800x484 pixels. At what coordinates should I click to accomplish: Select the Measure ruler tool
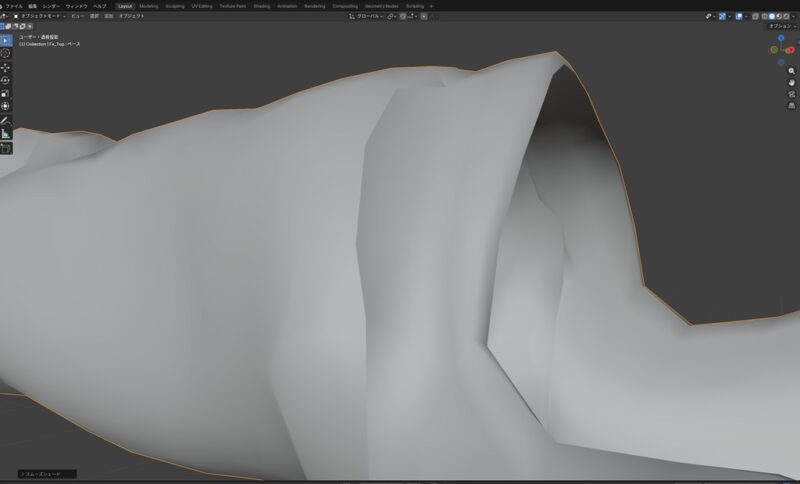(x=6, y=133)
